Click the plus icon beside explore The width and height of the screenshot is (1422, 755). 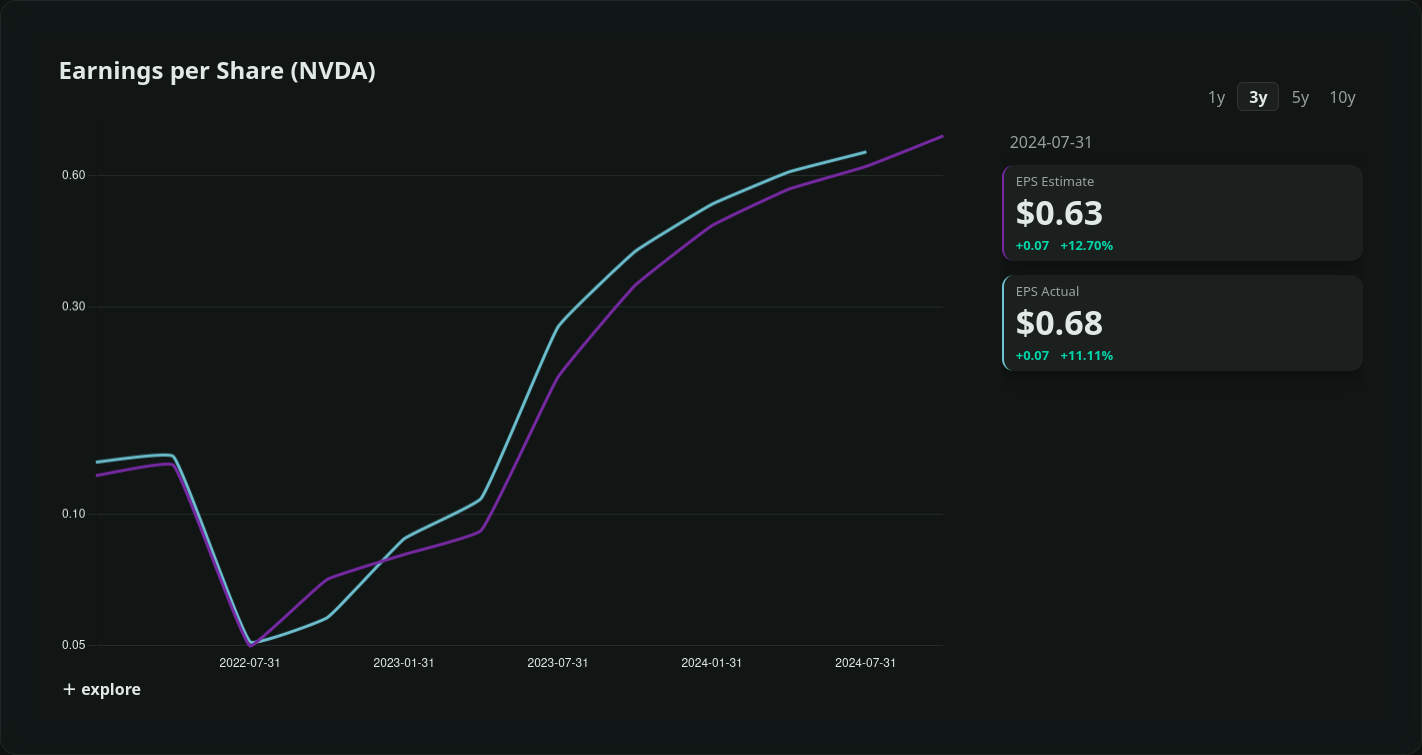[x=69, y=689]
